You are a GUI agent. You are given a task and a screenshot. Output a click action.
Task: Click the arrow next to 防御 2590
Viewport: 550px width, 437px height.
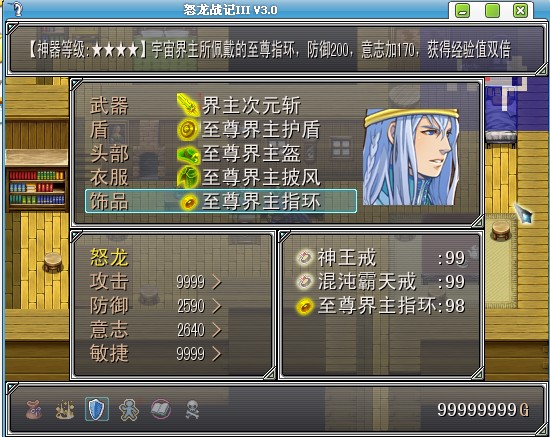[216, 306]
